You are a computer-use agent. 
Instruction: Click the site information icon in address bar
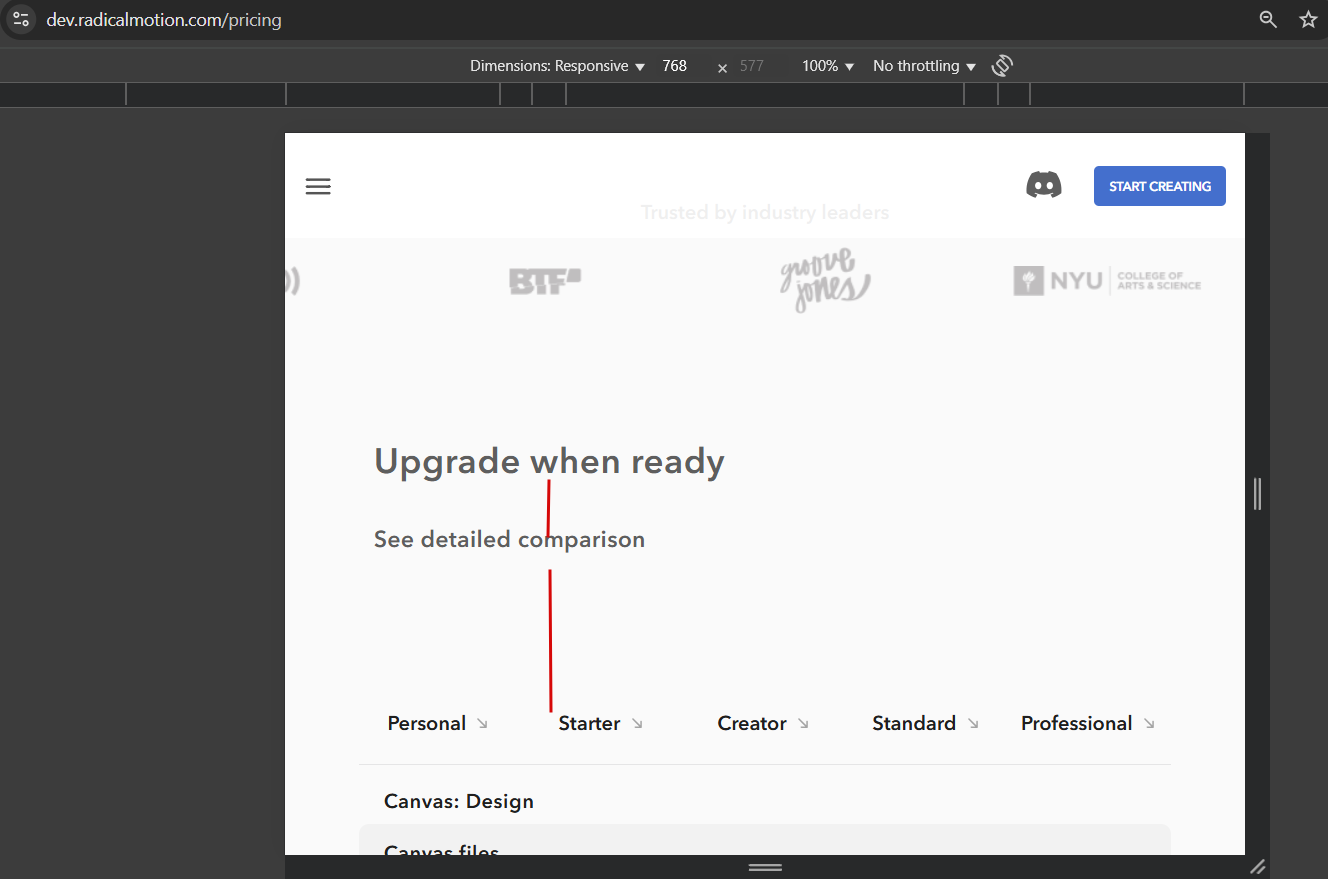[x=21, y=19]
